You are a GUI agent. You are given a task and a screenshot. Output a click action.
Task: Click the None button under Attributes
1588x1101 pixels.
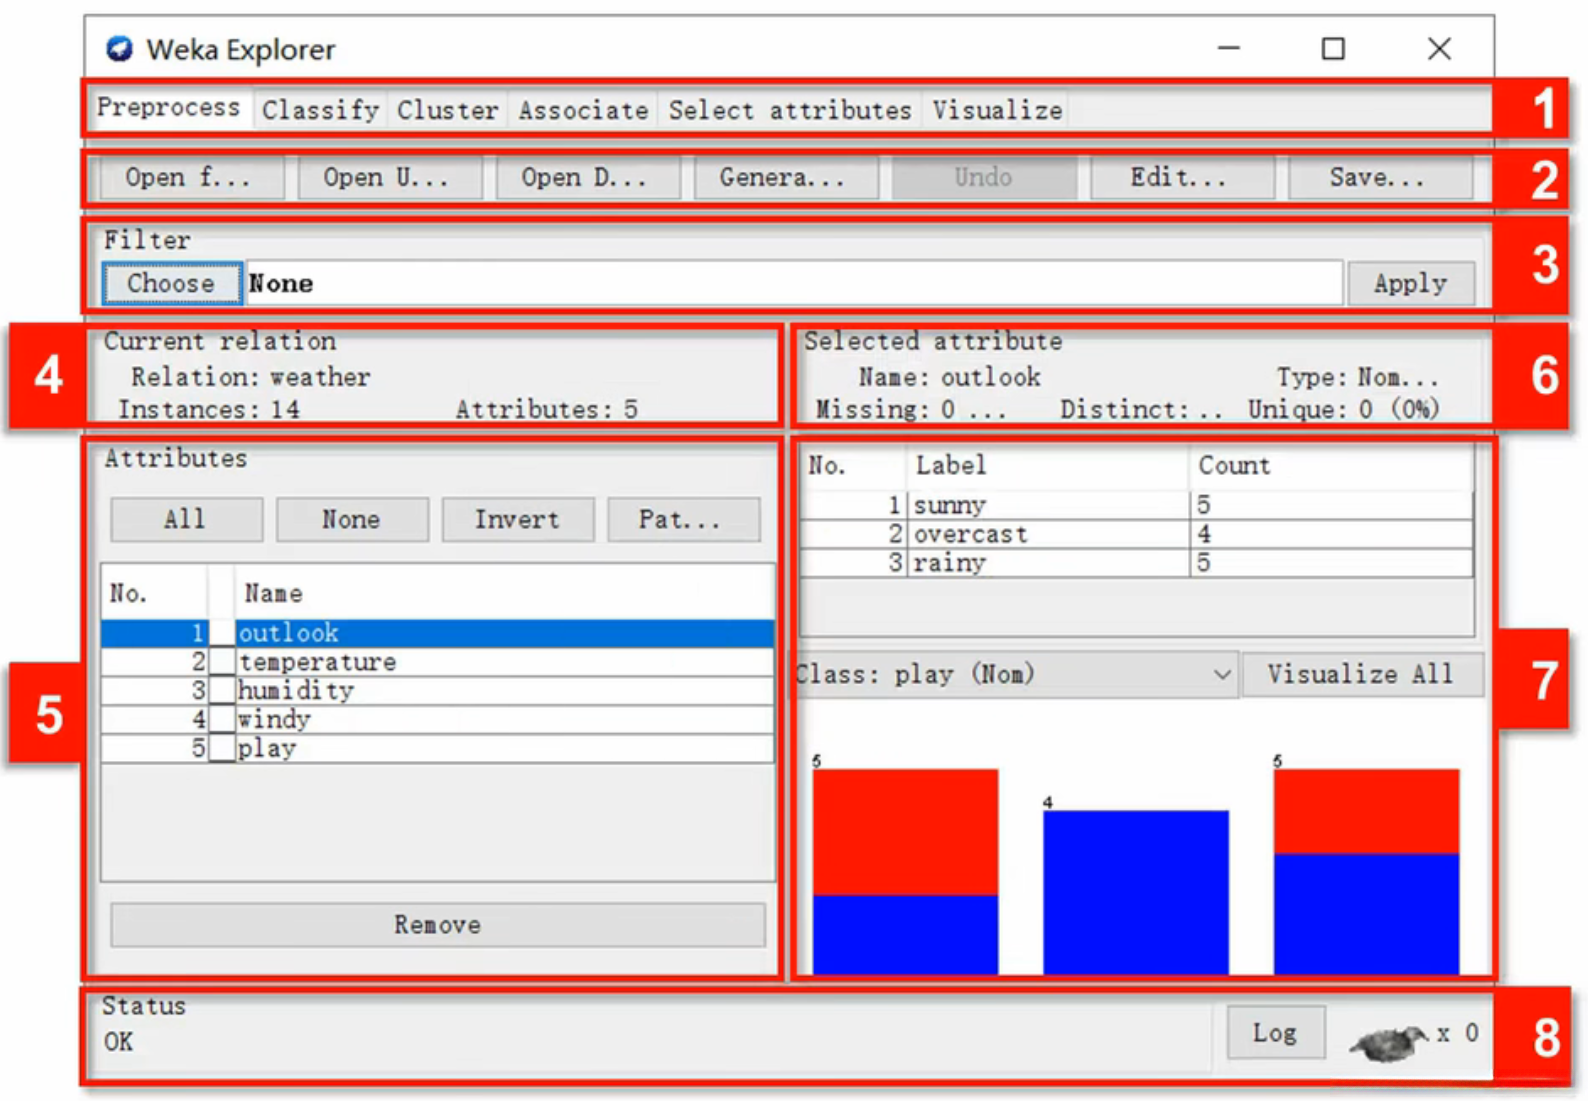tap(352, 520)
